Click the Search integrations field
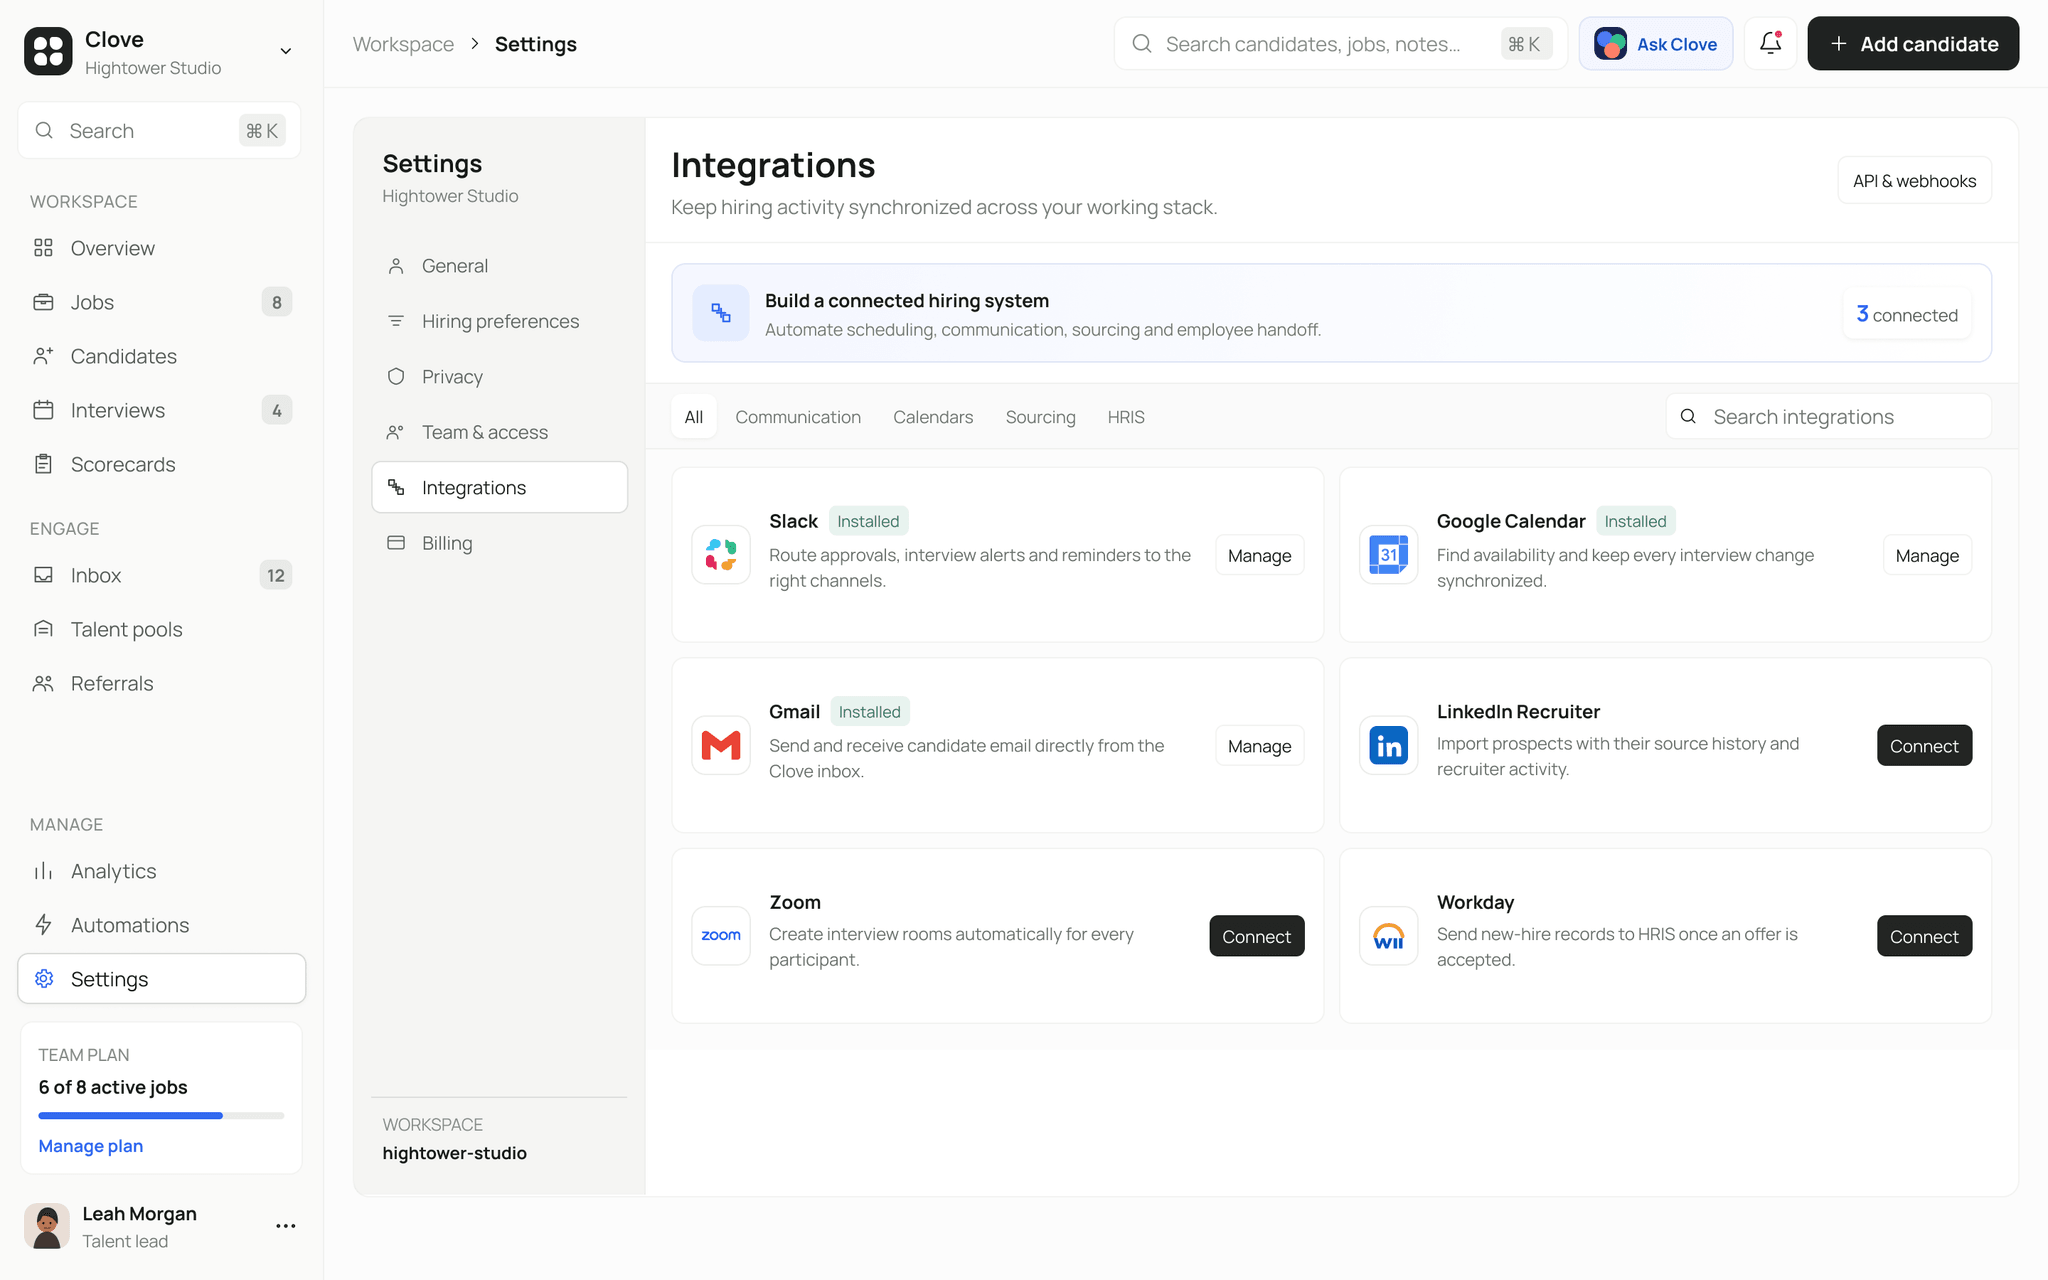The width and height of the screenshot is (2048, 1280). click(1828, 417)
